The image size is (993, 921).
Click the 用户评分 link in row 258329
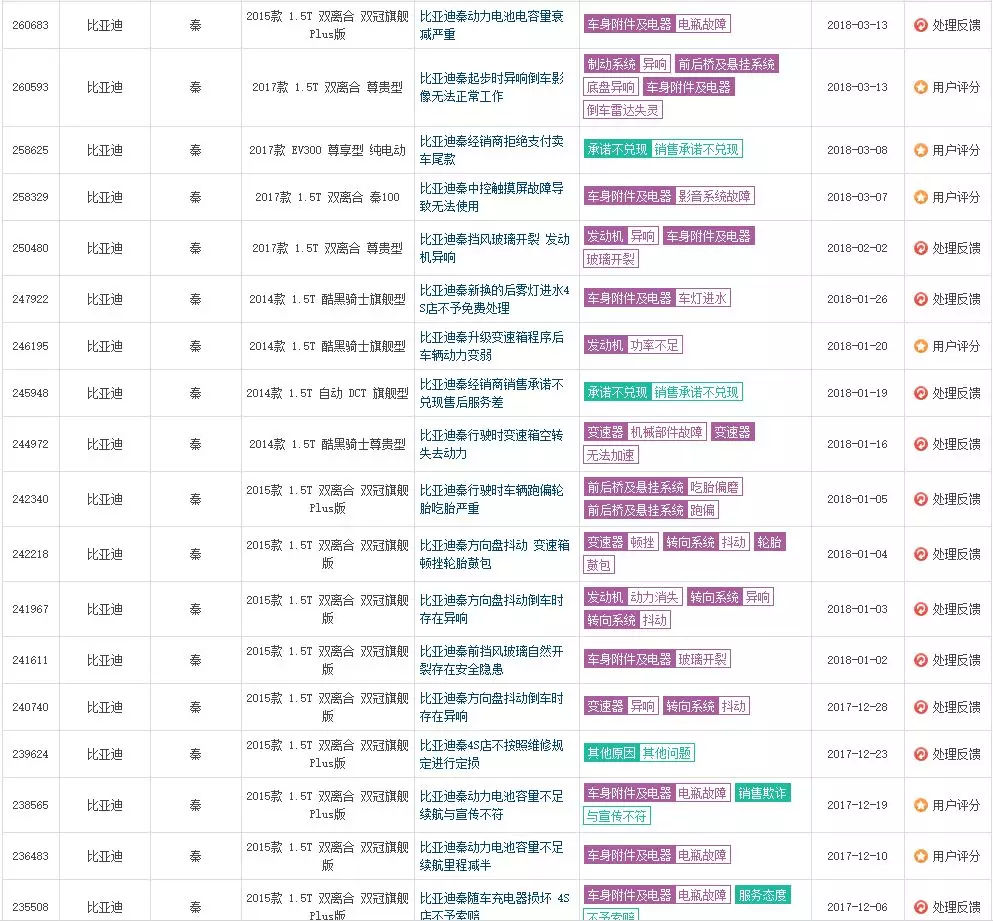955,197
